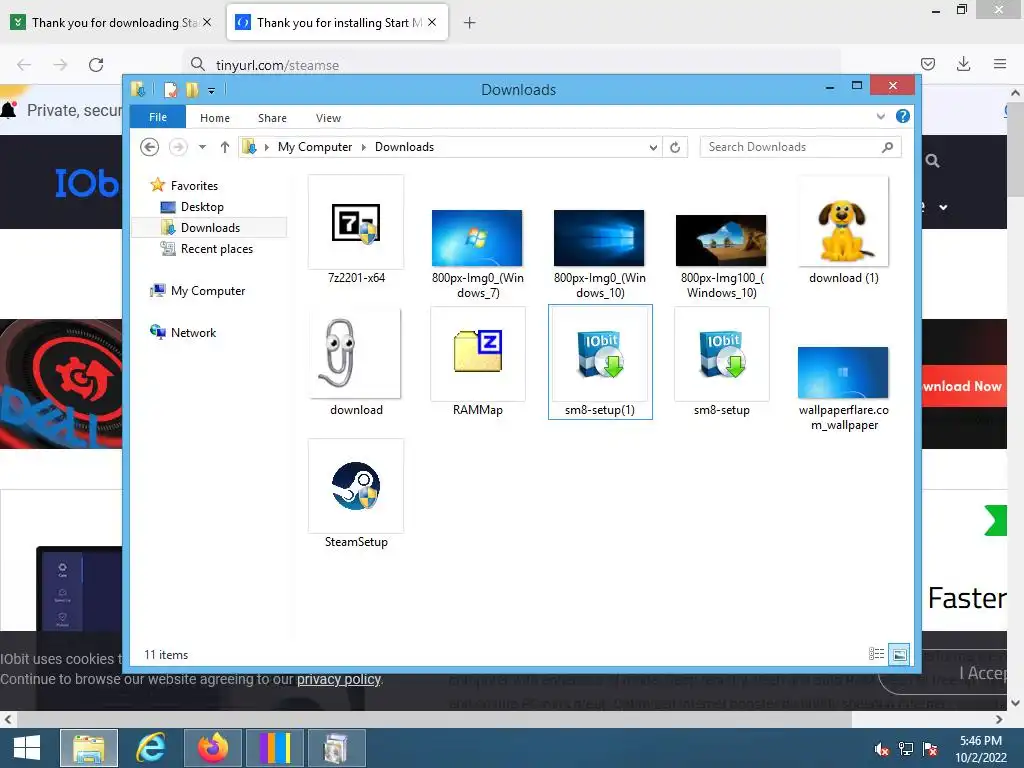Viewport: 1024px width, 768px height.
Task: Open the Home ribbon tab
Action: pyautogui.click(x=215, y=118)
